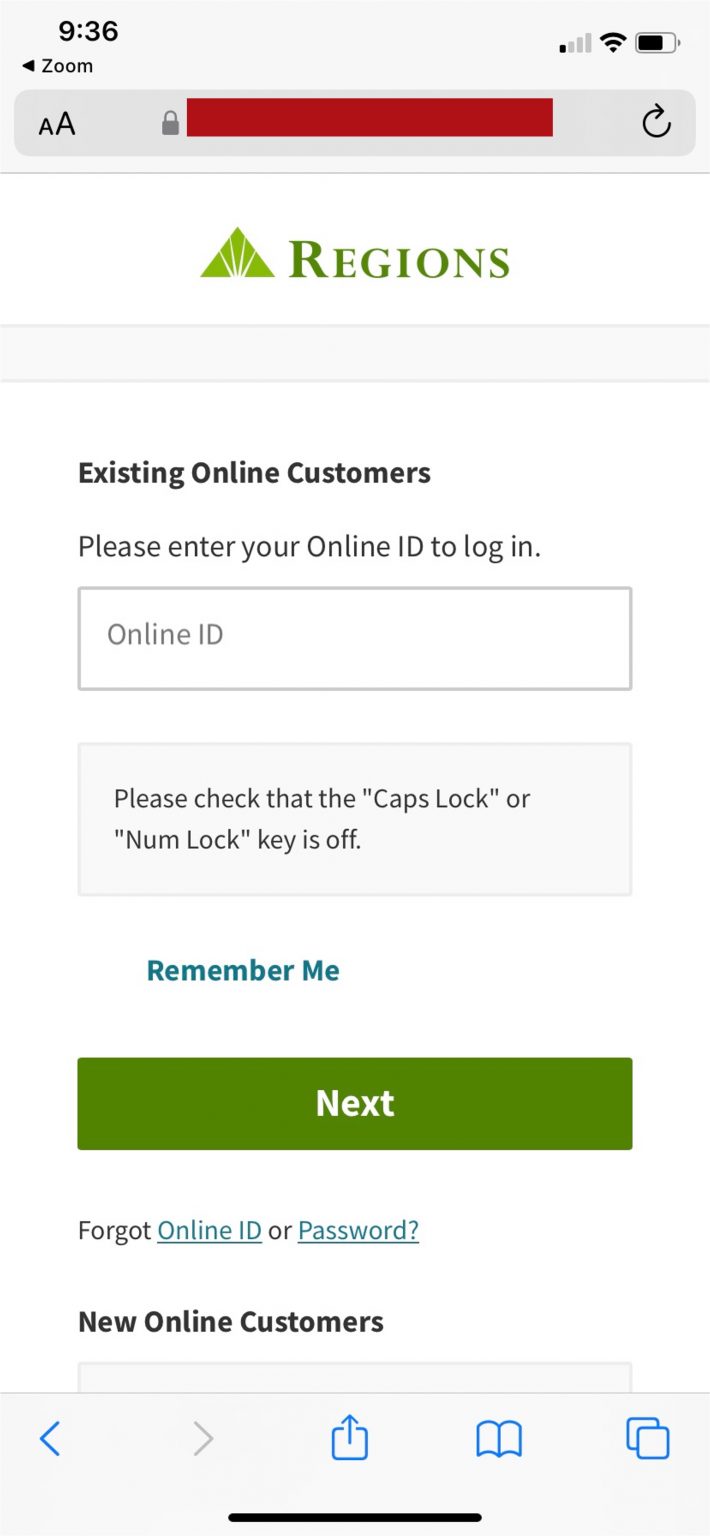Open the Share sheet icon
The image size is (710, 1536).
pyautogui.click(x=350, y=1439)
